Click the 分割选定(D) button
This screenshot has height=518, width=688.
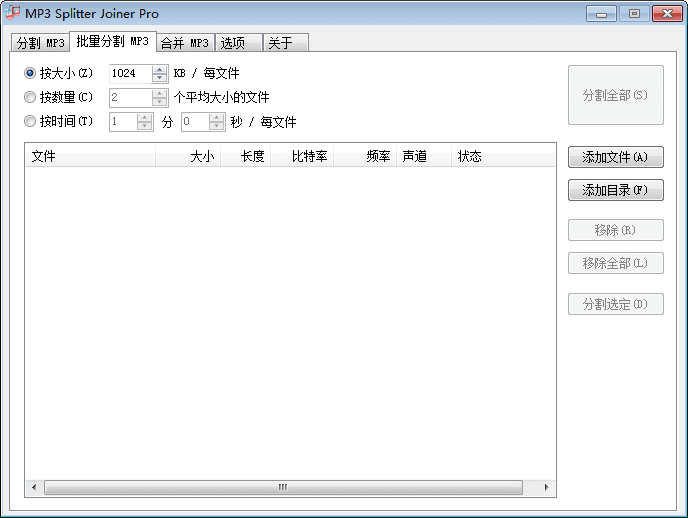tap(616, 304)
